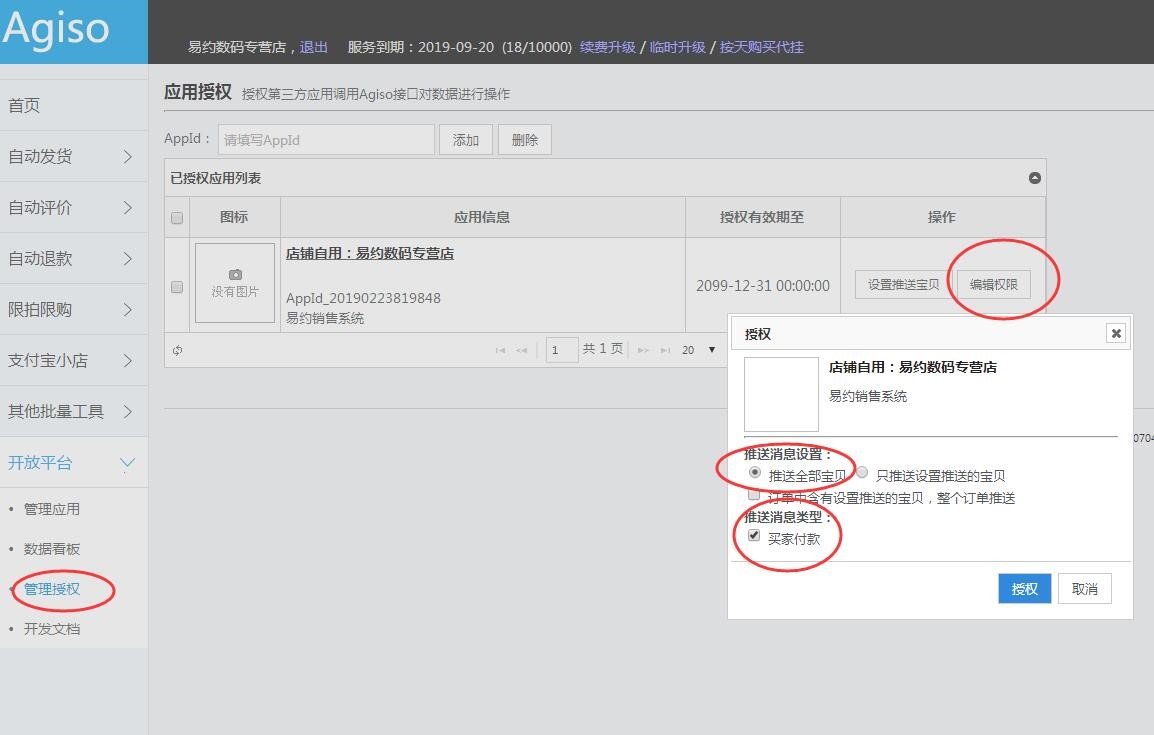The image size is (1154, 735).
Task: Go to last page pager icon
Action: (665, 350)
